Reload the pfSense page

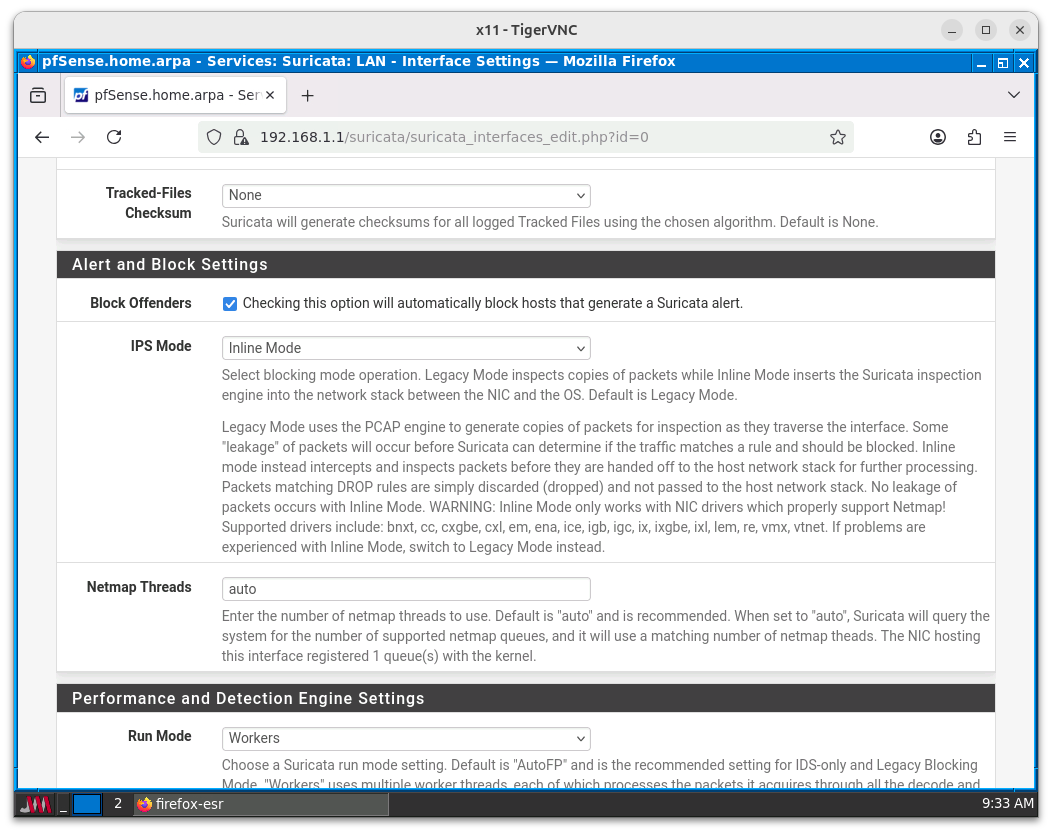pos(114,138)
